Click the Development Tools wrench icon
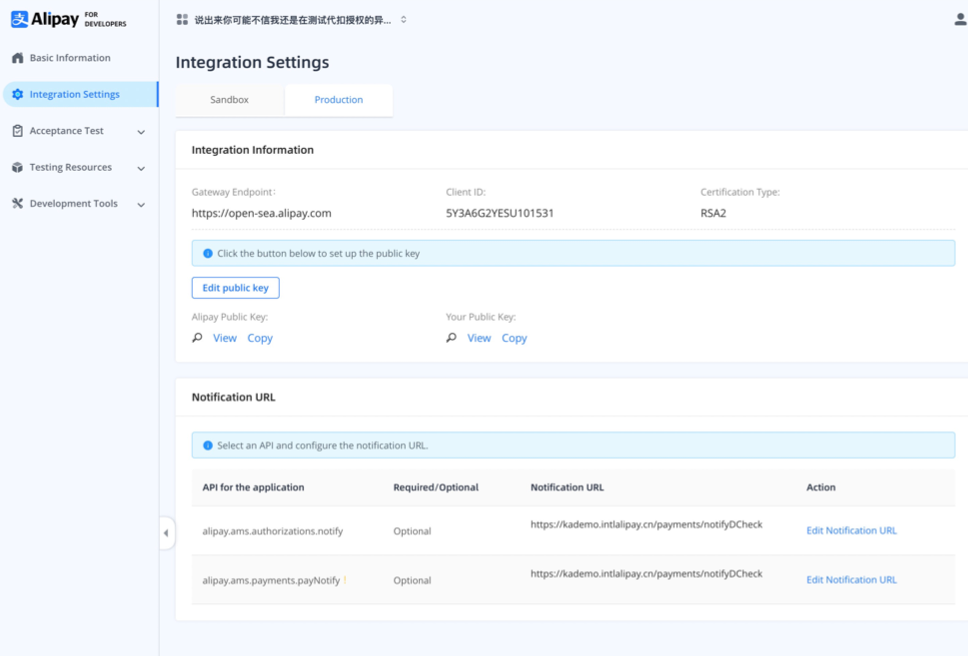The width and height of the screenshot is (968, 656). [x=15, y=203]
